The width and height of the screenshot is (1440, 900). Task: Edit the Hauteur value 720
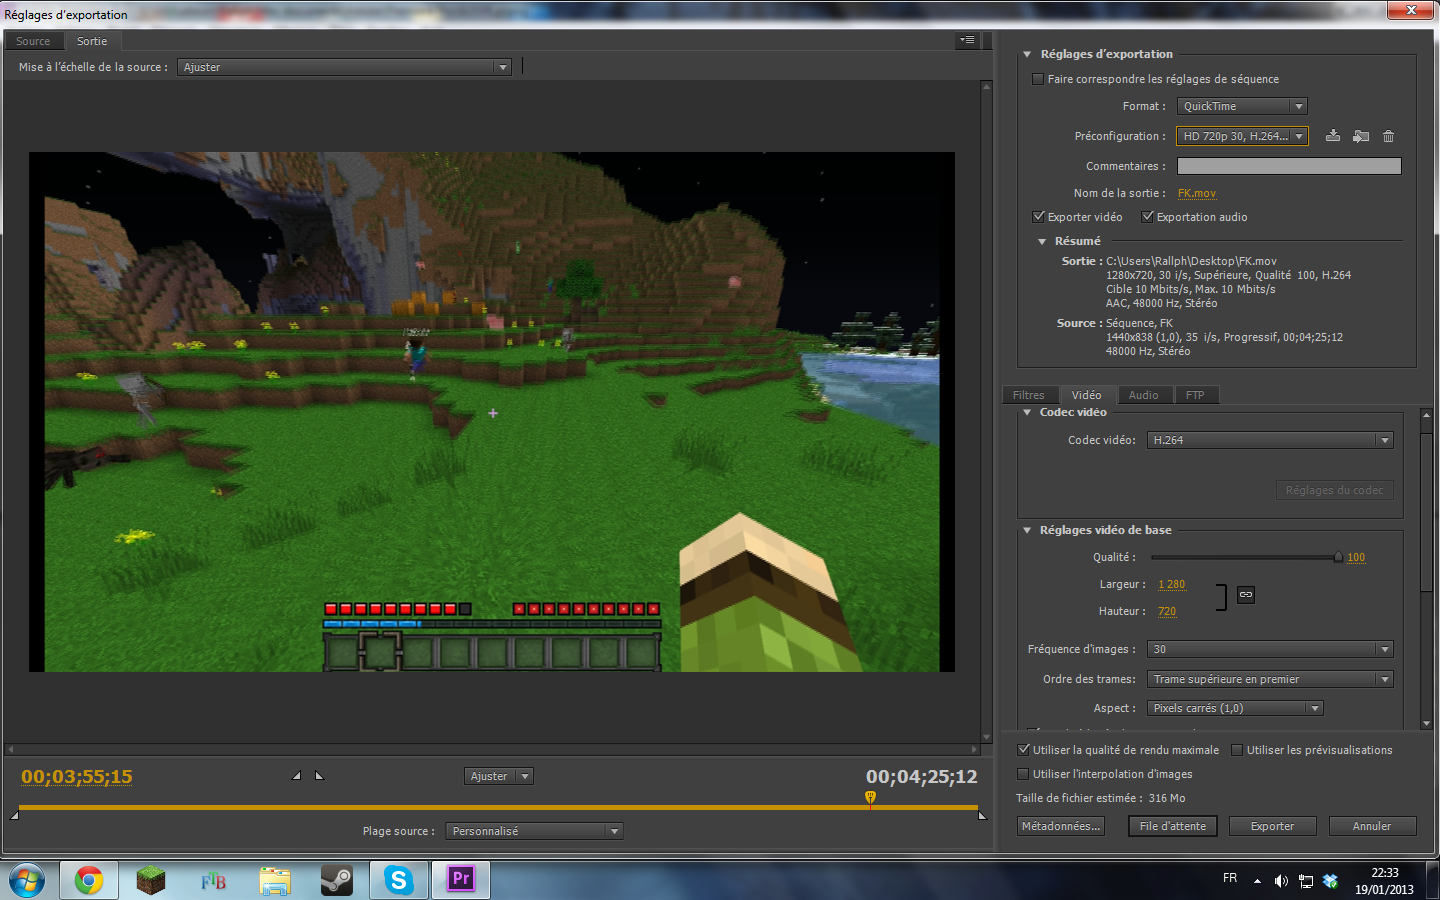[1167, 611]
